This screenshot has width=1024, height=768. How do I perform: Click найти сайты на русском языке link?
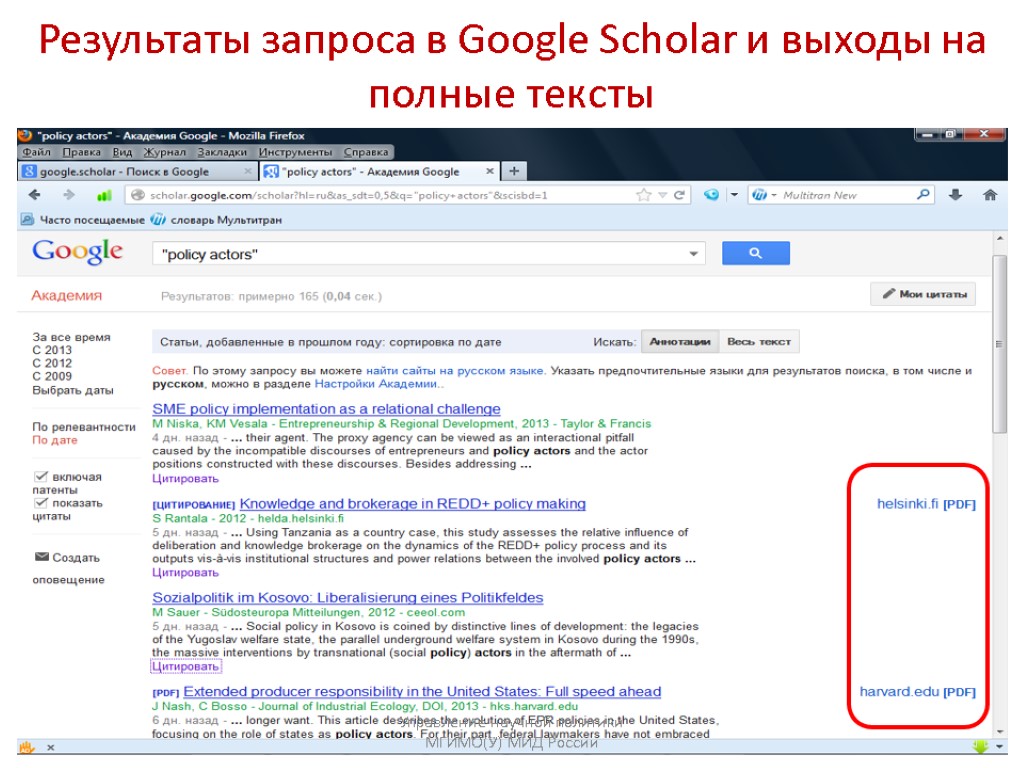coord(454,370)
